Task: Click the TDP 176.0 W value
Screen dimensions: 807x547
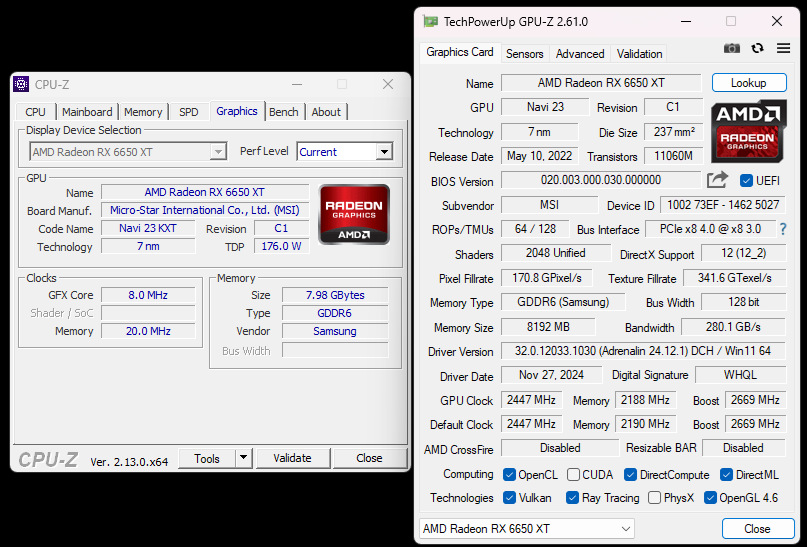Action: point(282,246)
